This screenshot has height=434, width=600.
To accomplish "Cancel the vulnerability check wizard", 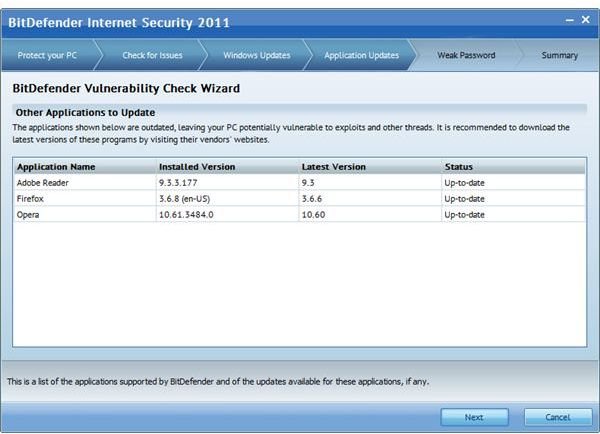I will point(558,417).
